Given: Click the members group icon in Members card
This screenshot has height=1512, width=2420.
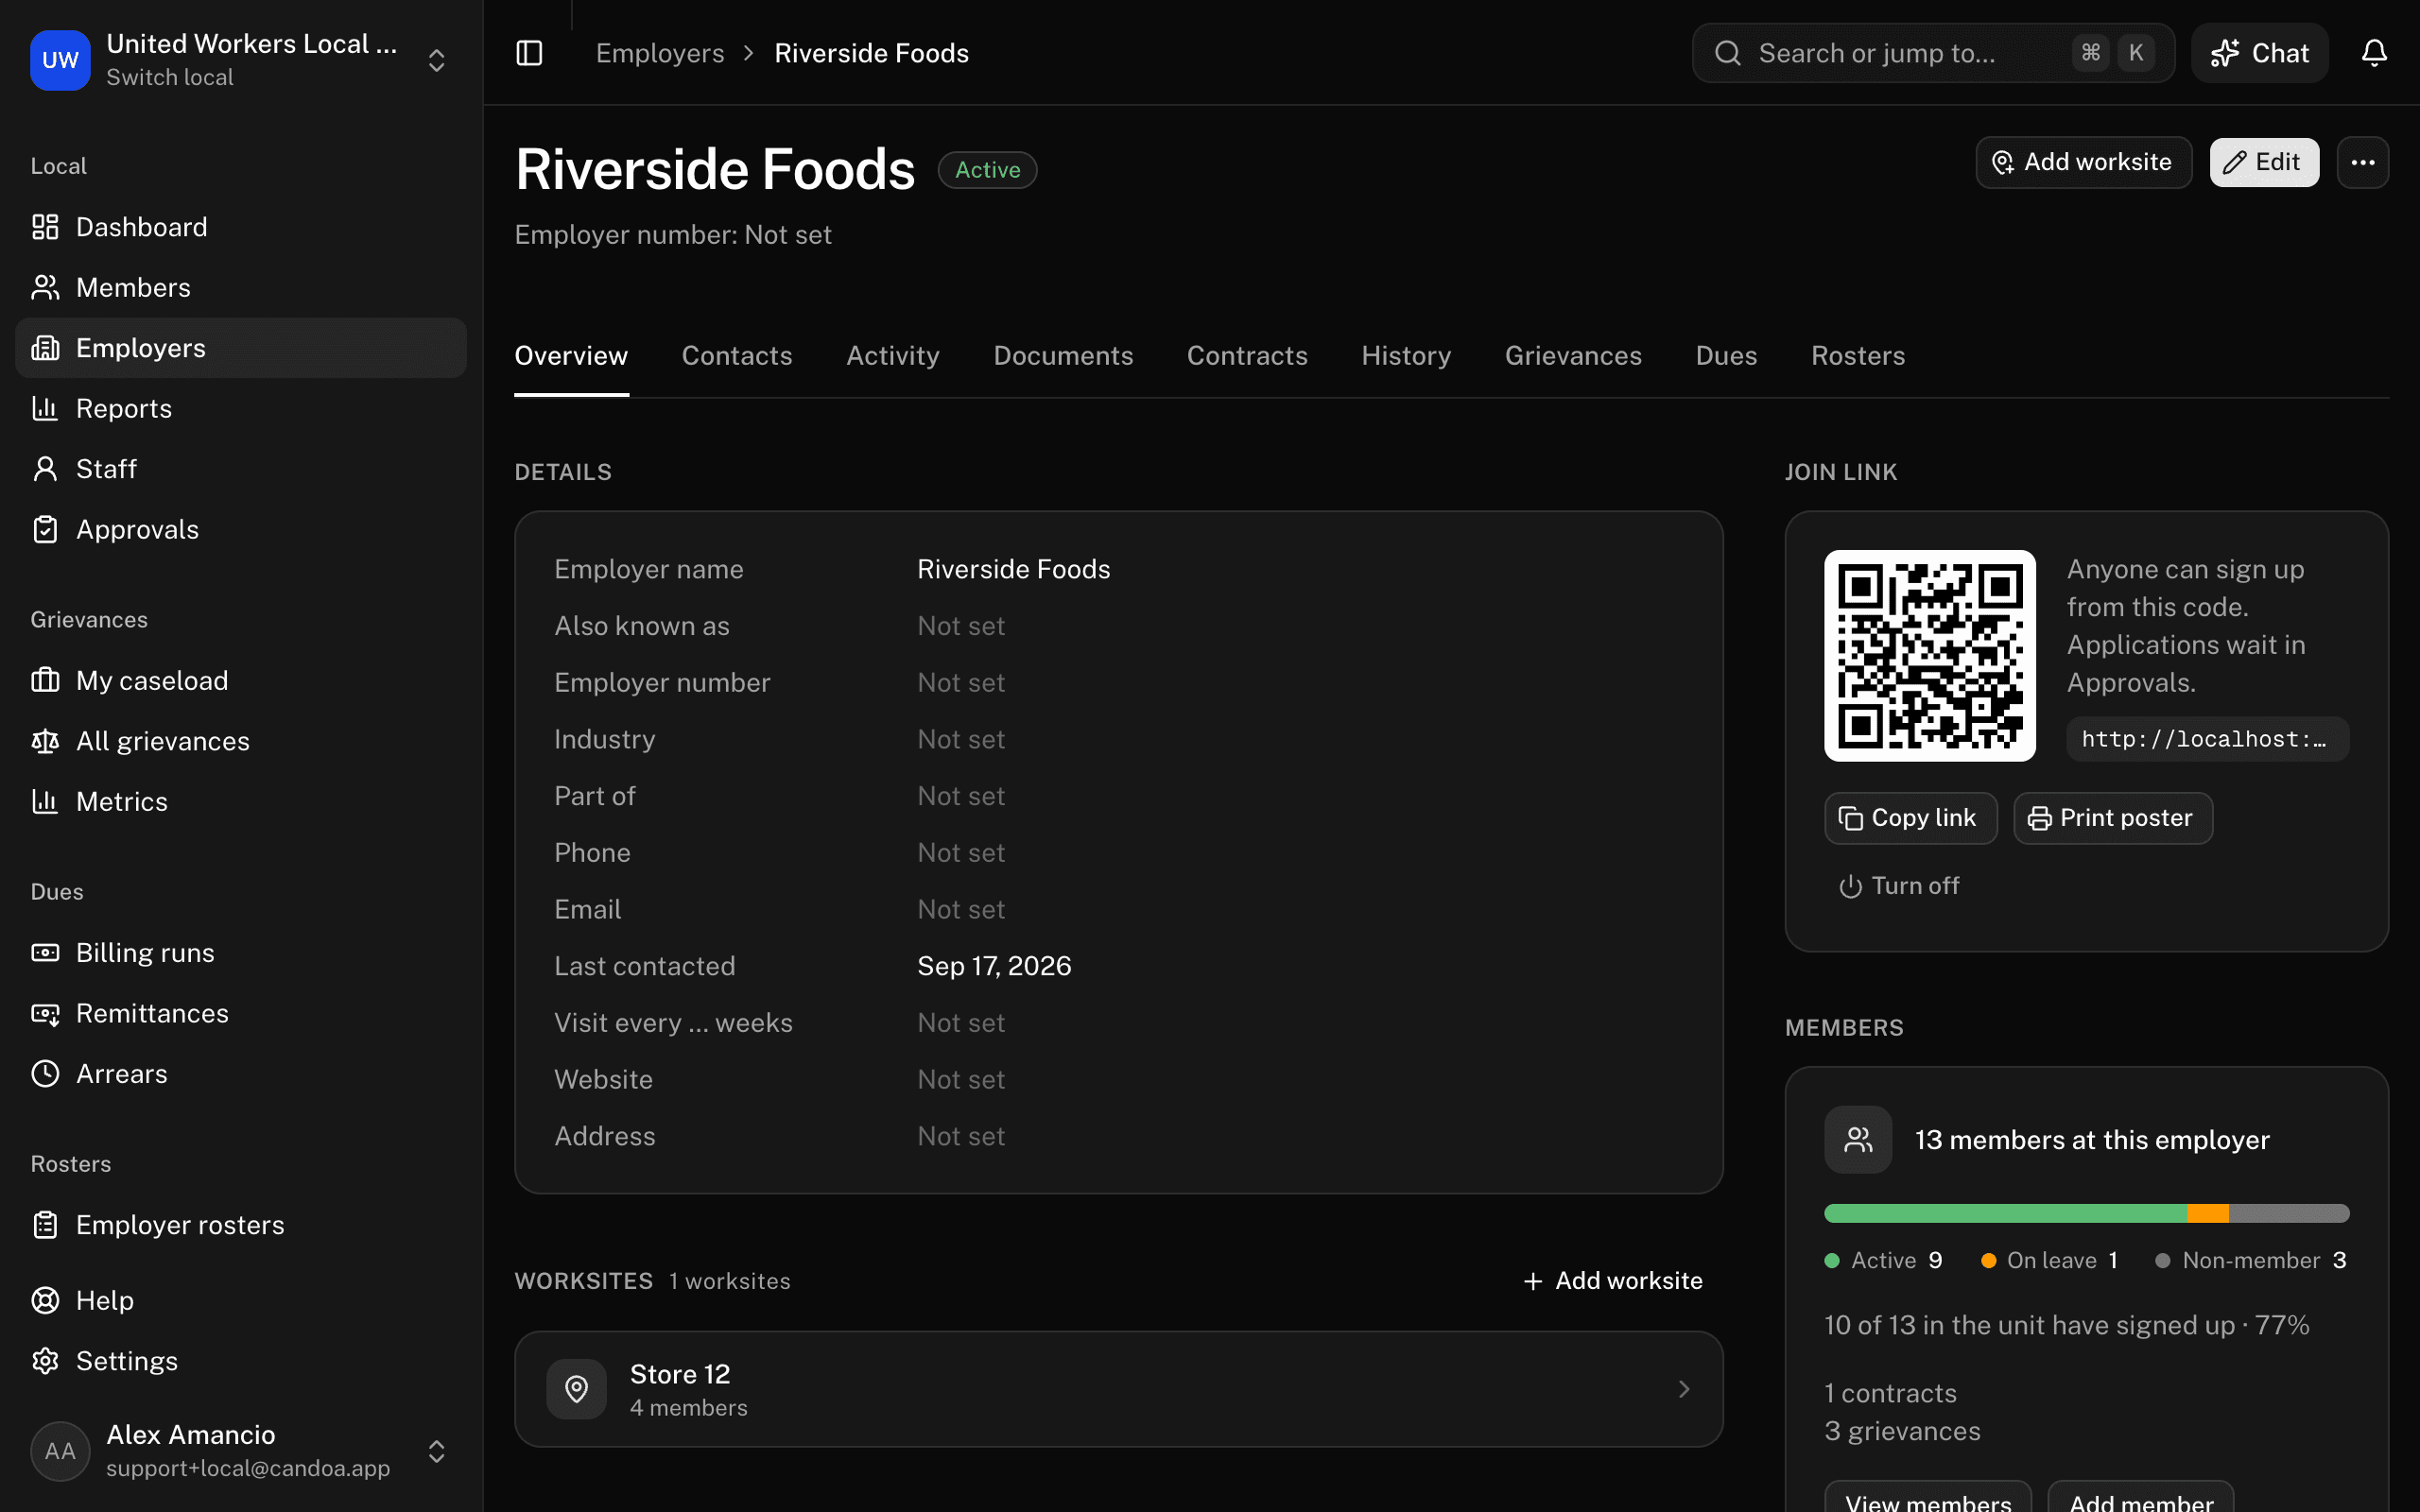Looking at the screenshot, I should 1858,1139.
